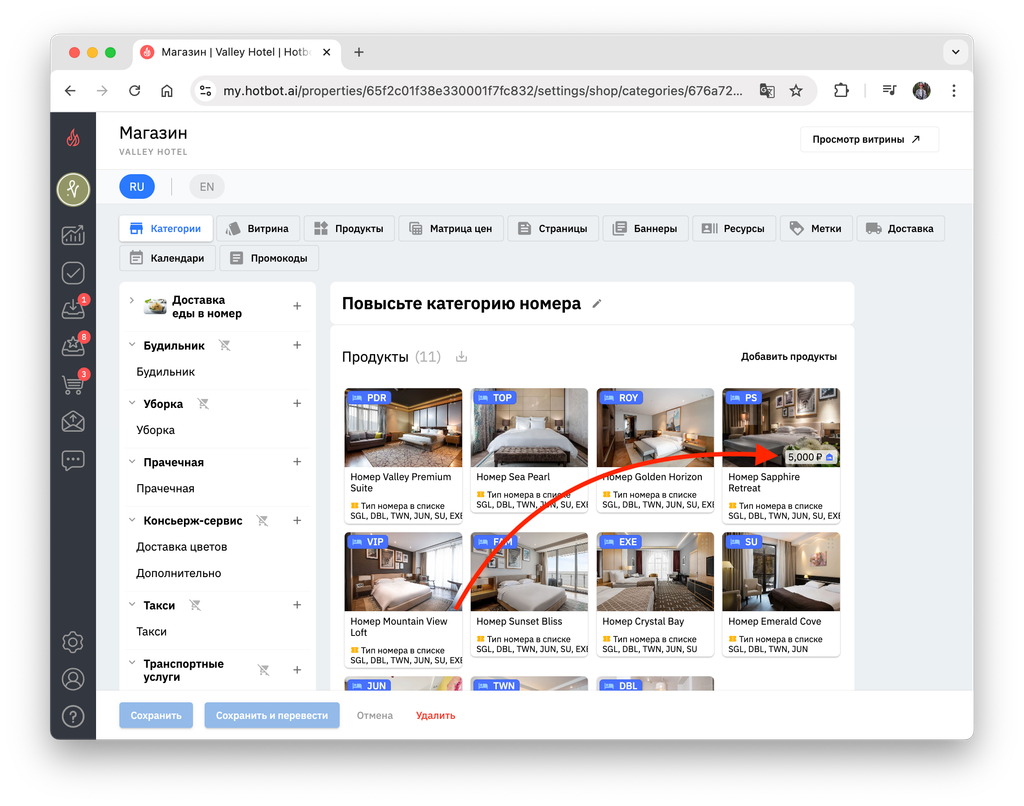
Task: Open the outgoing mail envelope icon in sidebar
Action: tap(73, 422)
